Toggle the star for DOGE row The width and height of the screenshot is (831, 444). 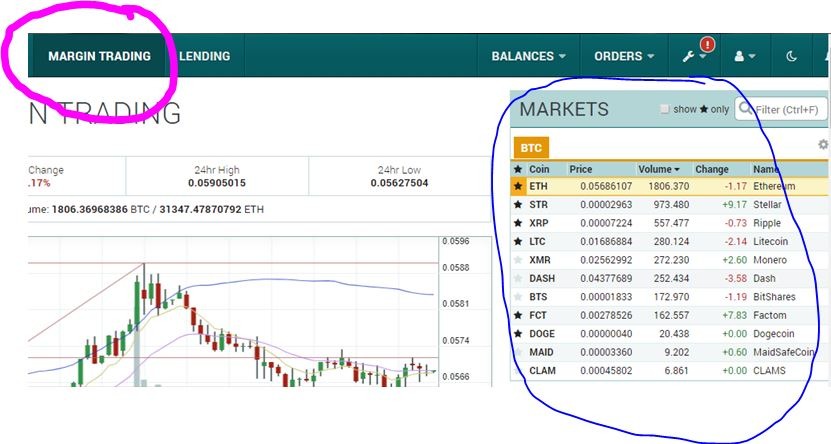(518, 334)
